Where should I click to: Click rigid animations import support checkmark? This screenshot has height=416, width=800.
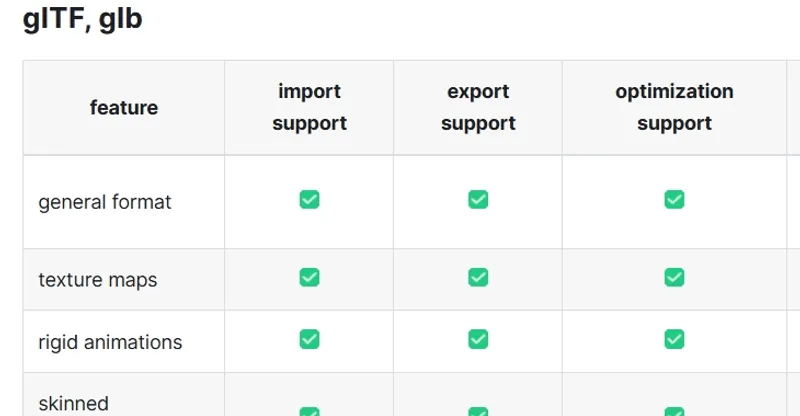tap(309, 339)
